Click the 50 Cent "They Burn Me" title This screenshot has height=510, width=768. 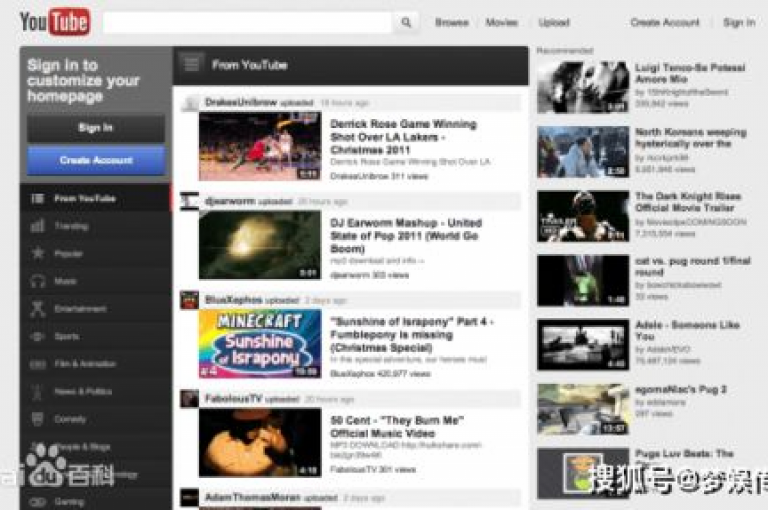point(397,427)
